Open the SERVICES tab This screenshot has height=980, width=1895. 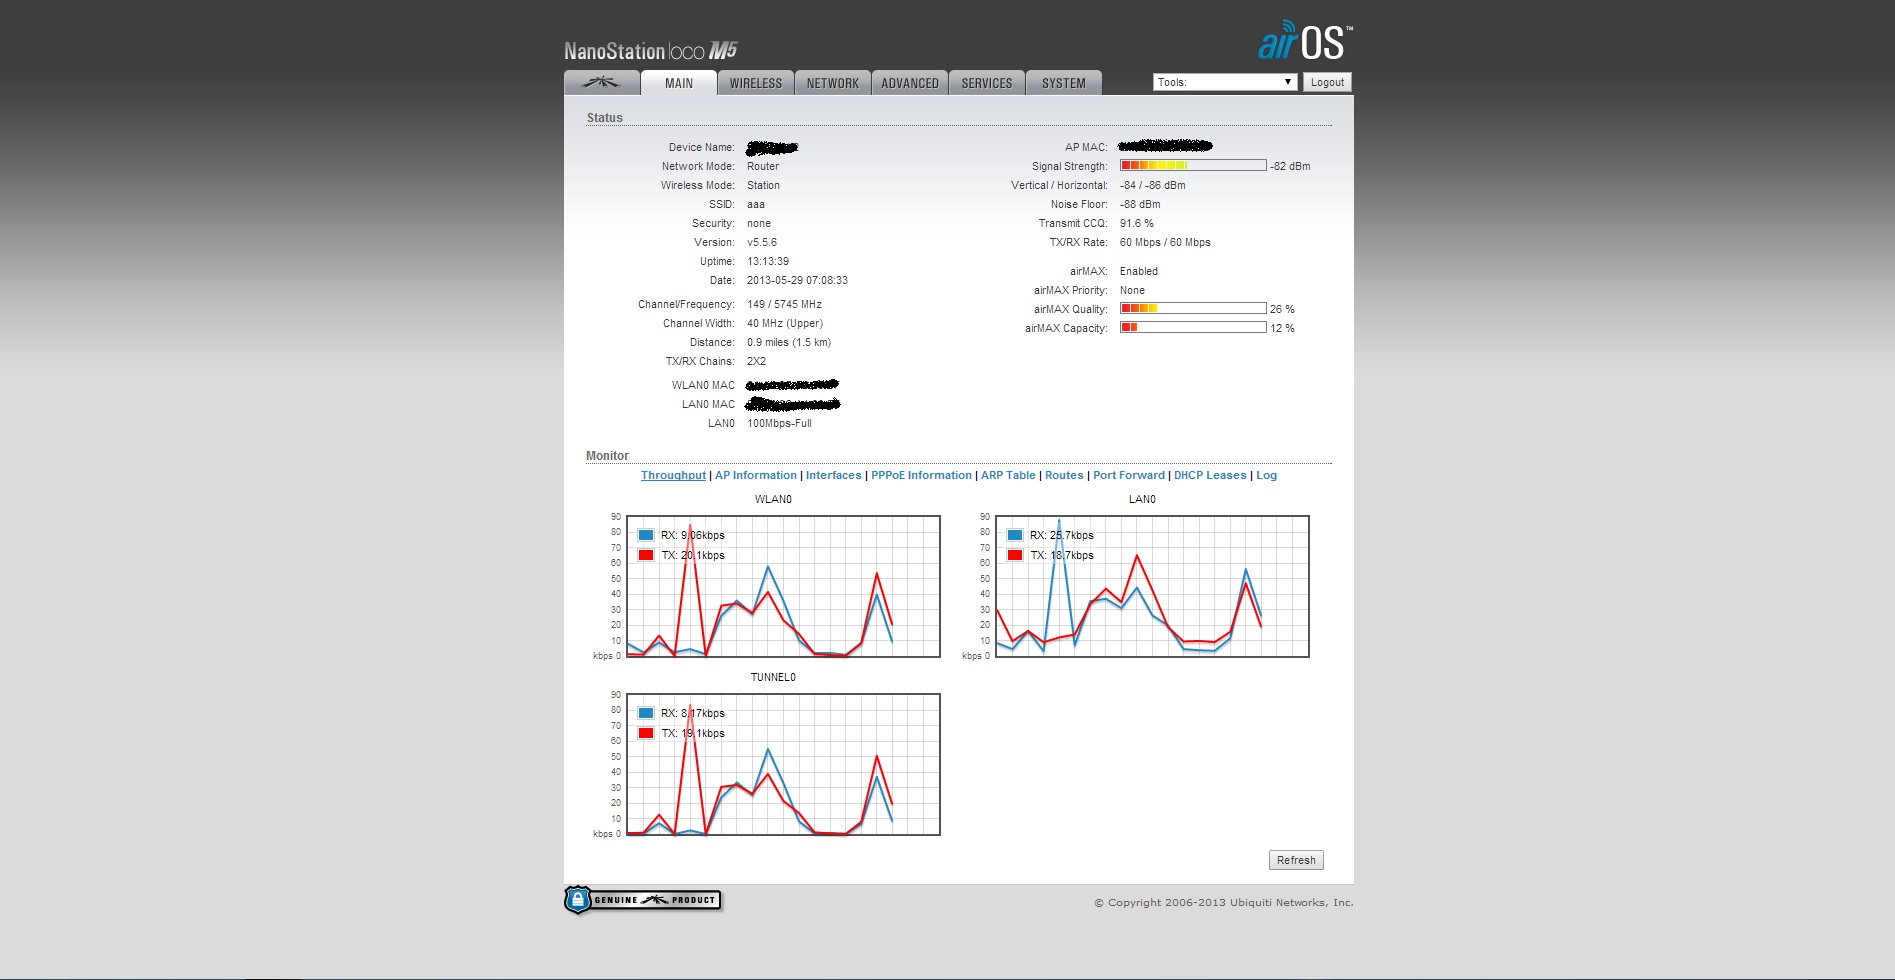[x=987, y=83]
